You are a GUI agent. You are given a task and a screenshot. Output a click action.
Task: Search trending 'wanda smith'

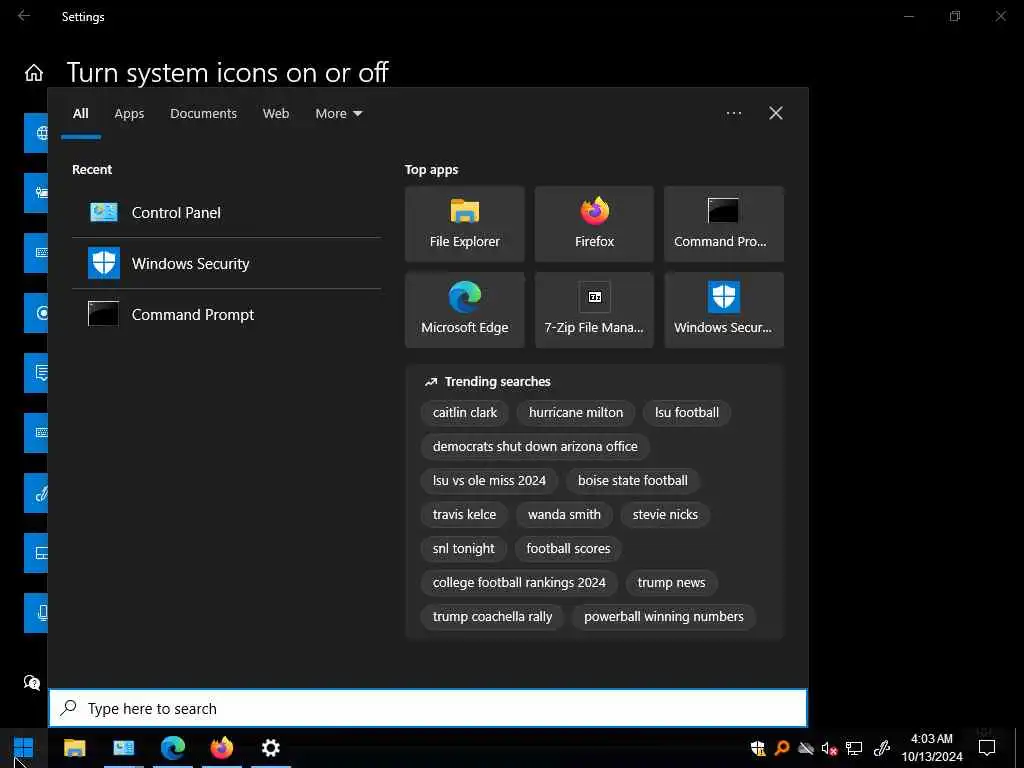pyautogui.click(x=564, y=515)
